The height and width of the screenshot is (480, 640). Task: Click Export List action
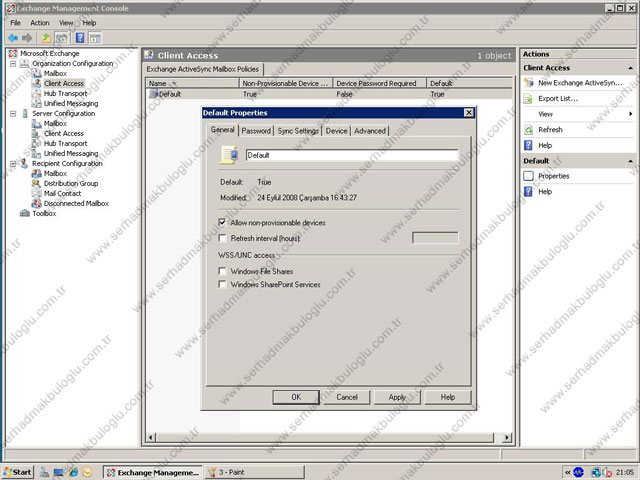[558, 98]
